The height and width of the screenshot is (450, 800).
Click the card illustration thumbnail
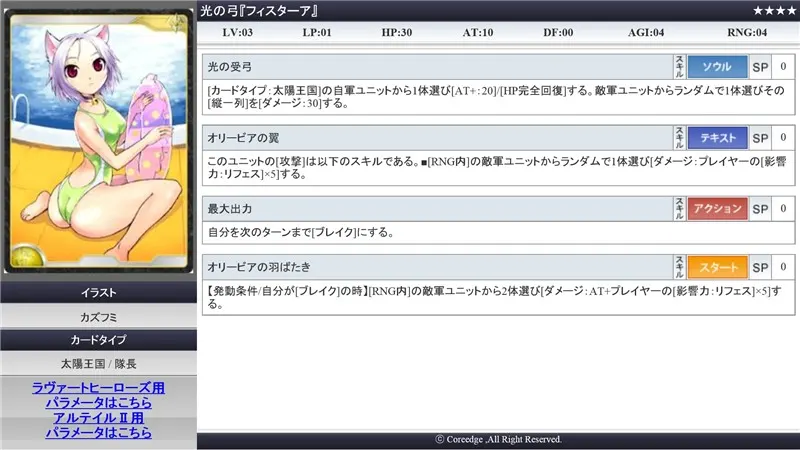[98, 140]
